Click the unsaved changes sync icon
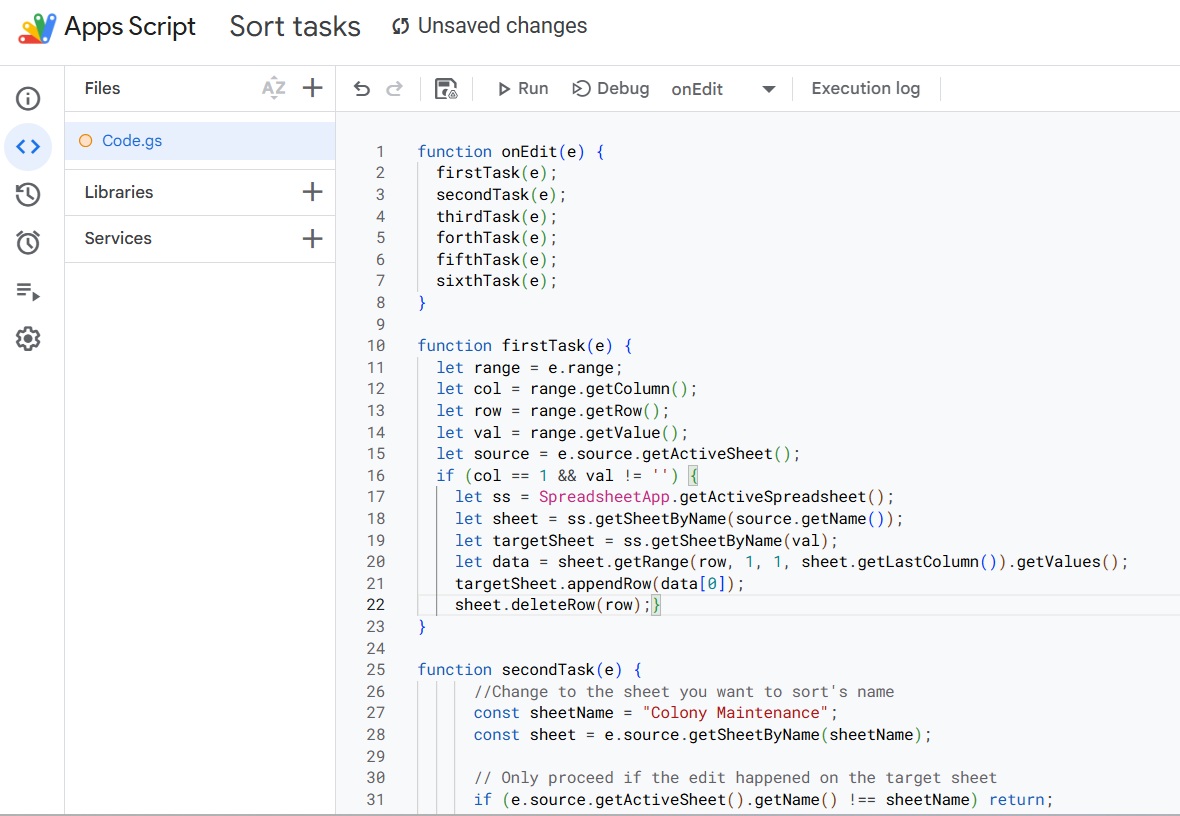 tap(400, 26)
